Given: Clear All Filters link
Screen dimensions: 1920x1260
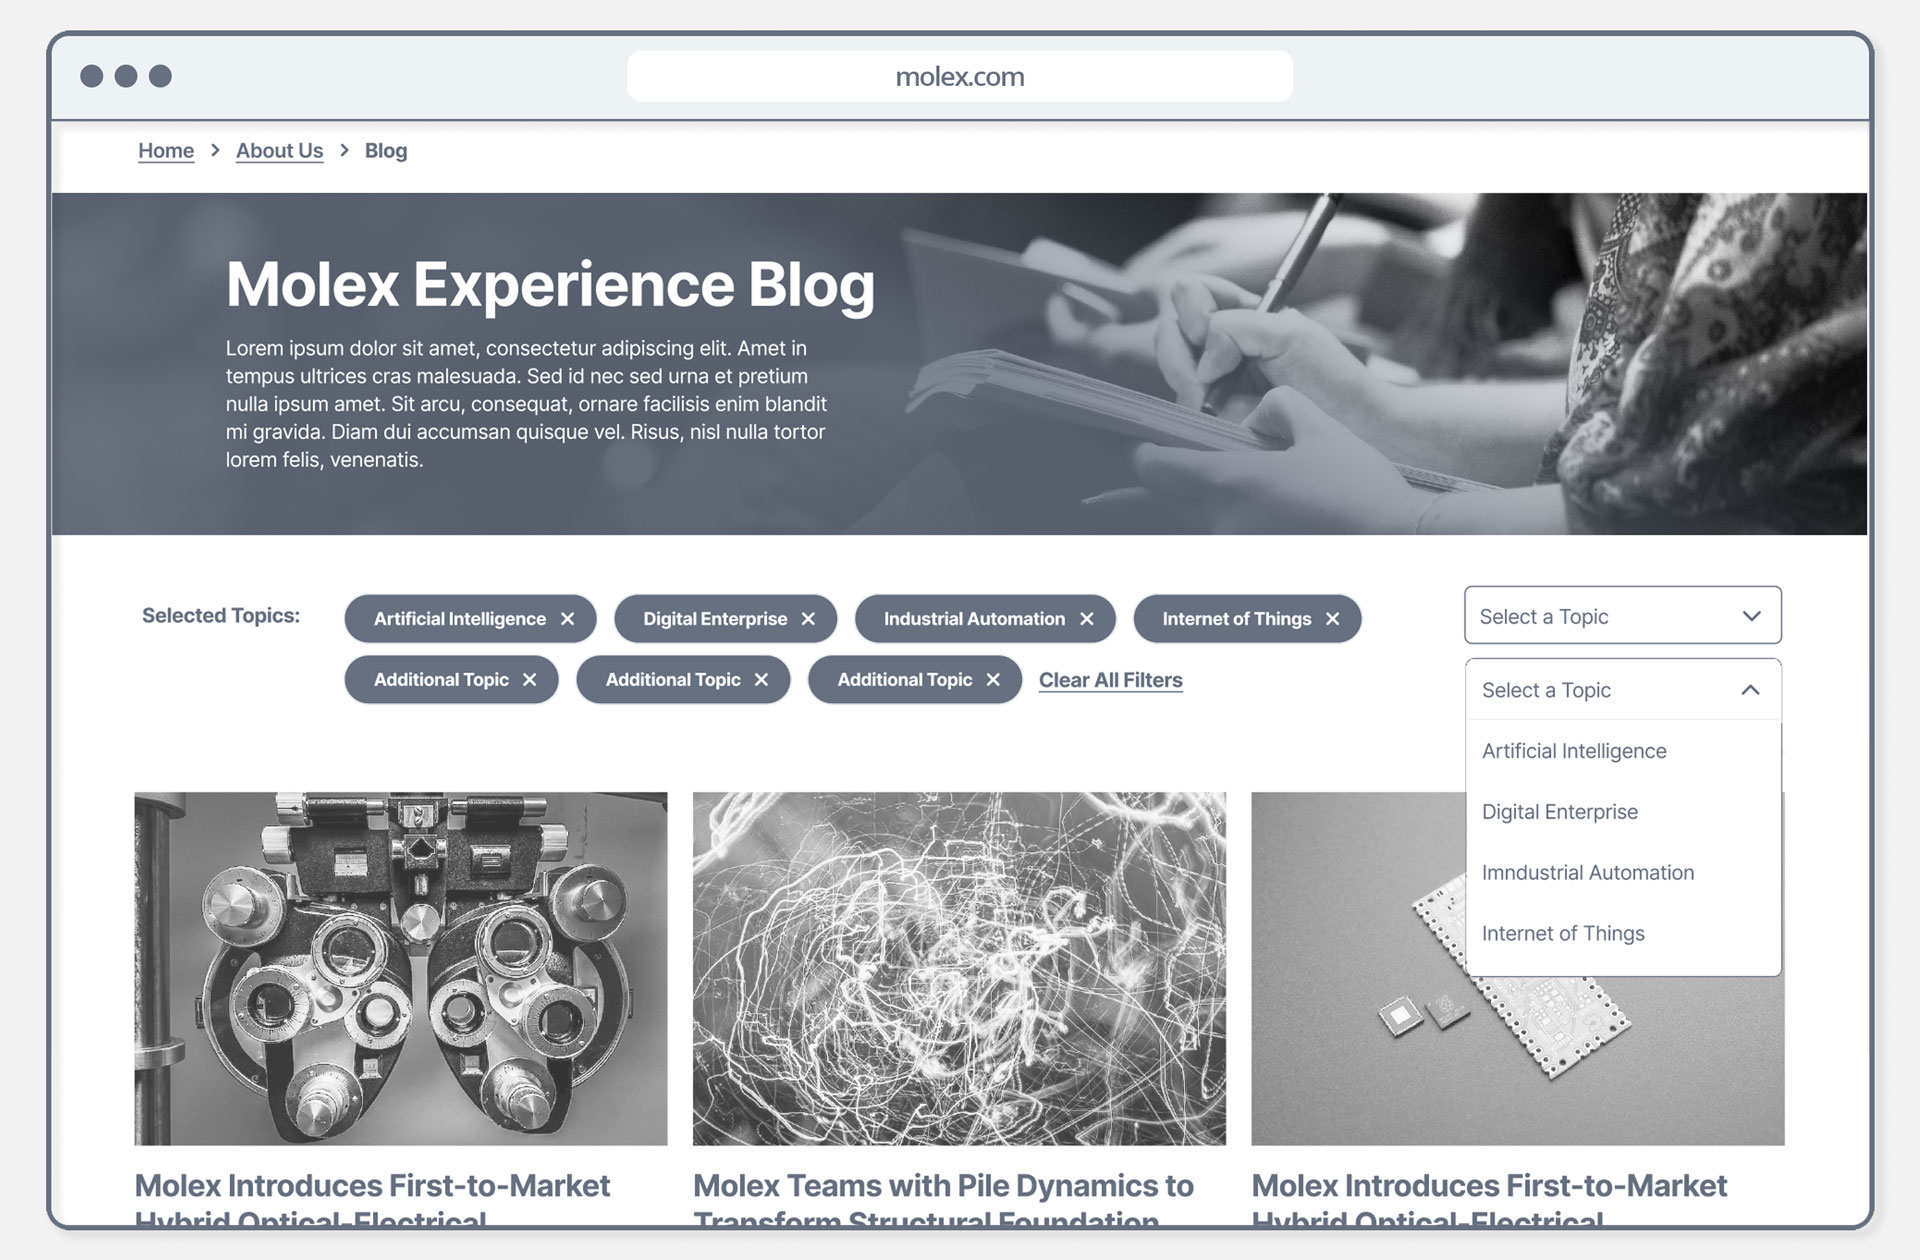Looking at the screenshot, I should (x=1110, y=680).
